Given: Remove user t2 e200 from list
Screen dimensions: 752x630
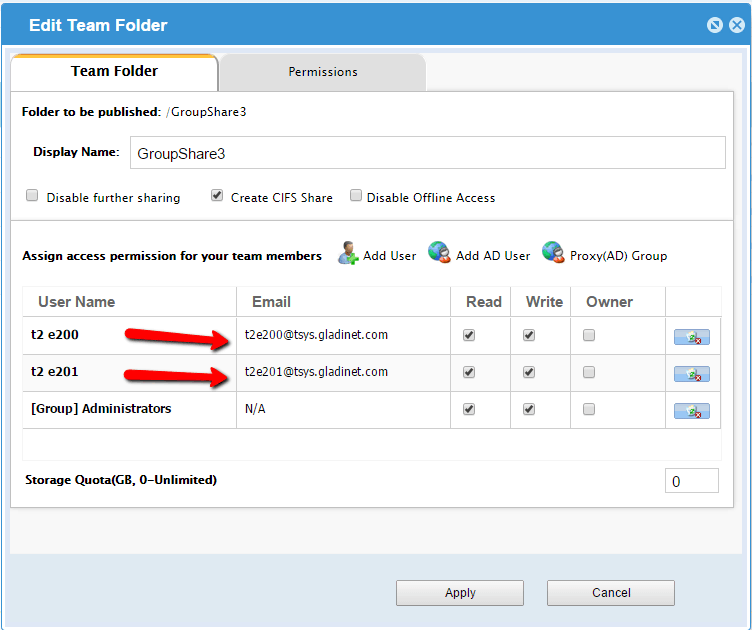Looking at the screenshot, I should coord(692,337).
